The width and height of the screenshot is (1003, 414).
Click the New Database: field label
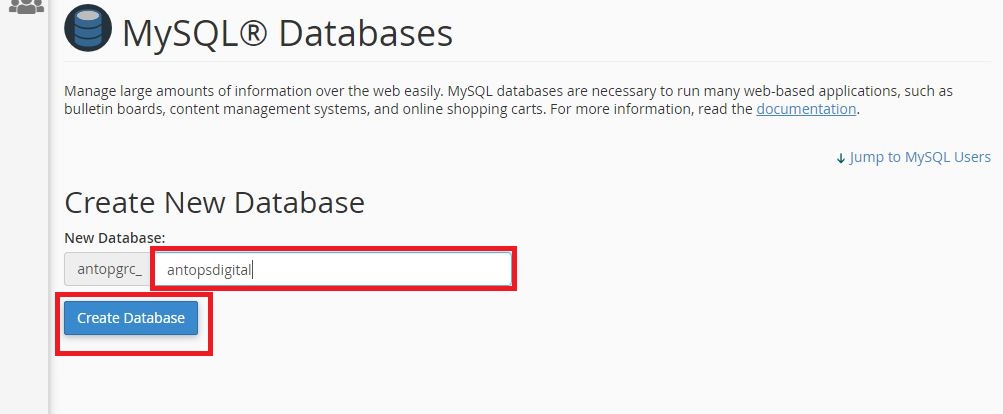115,237
